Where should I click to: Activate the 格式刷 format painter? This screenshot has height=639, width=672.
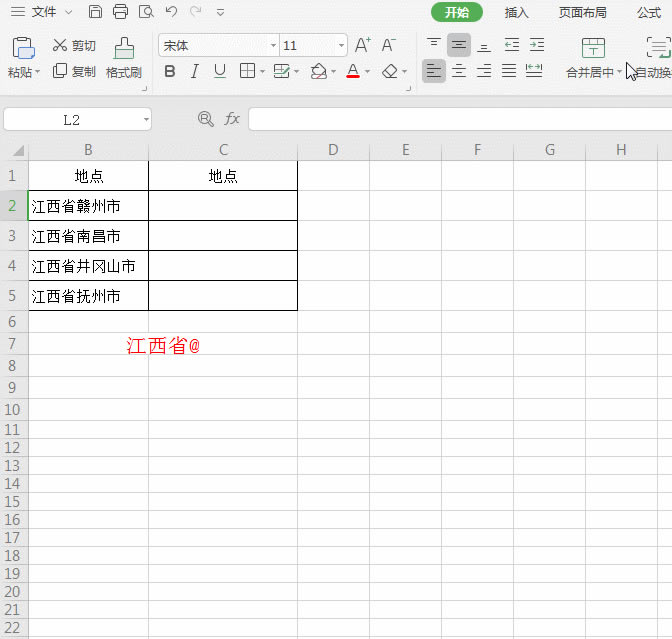(x=124, y=58)
